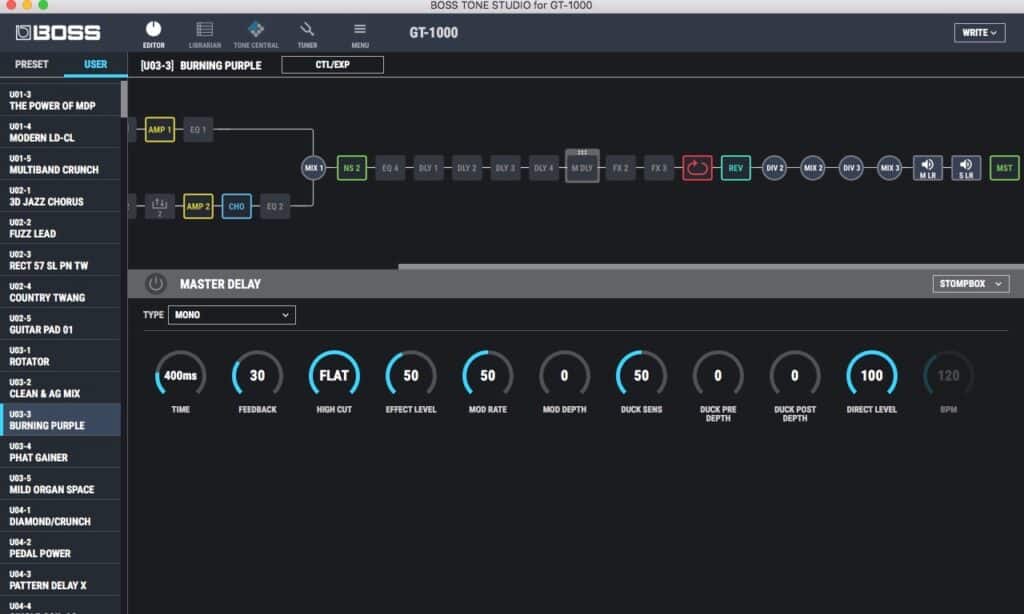
Task: Select the M DLY block
Action: point(582,166)
